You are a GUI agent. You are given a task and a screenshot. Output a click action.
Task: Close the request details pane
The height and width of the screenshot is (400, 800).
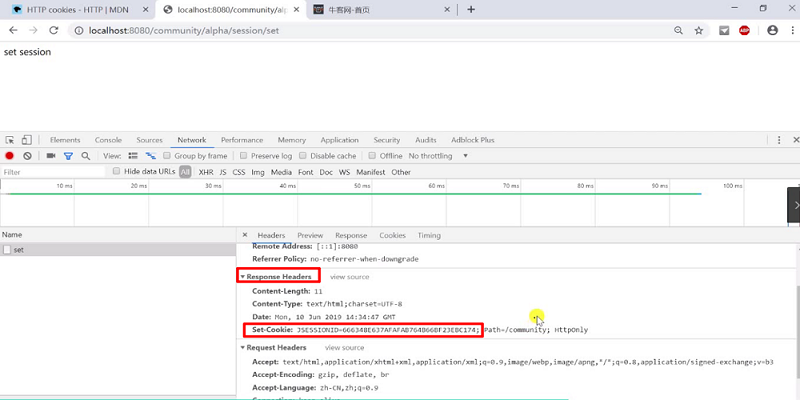[x=244, y=235]
